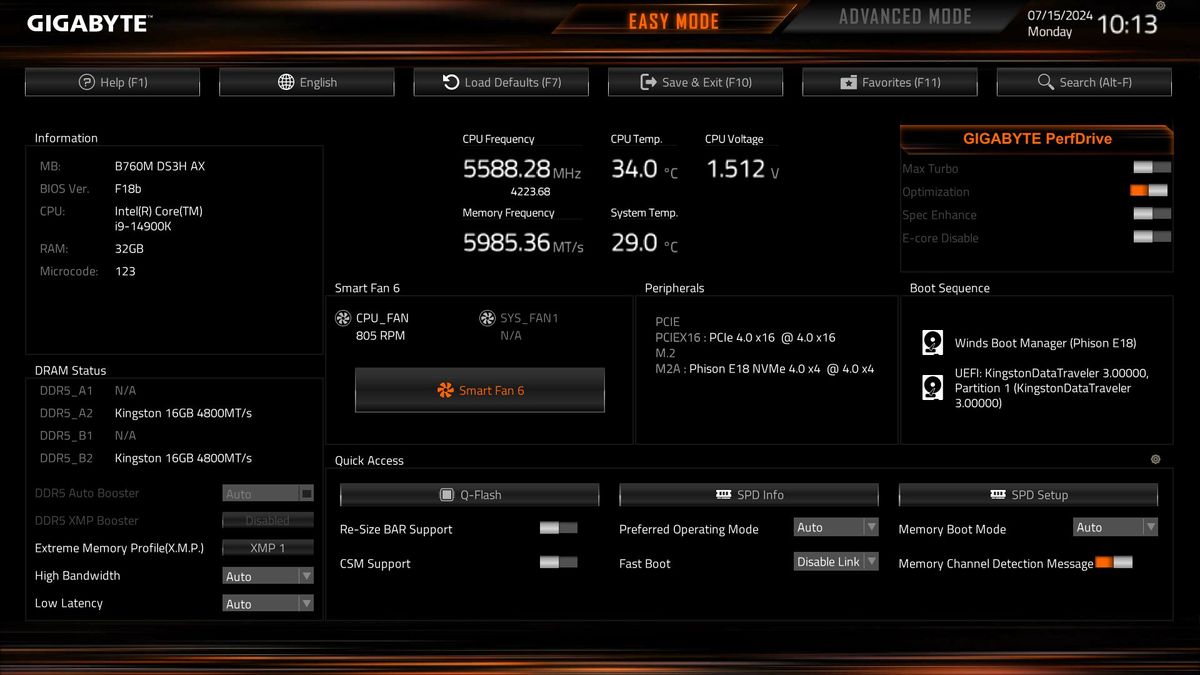Screen dimensions: 1200x675
Task: Change the language via English button
Action: tap(307, 82)
